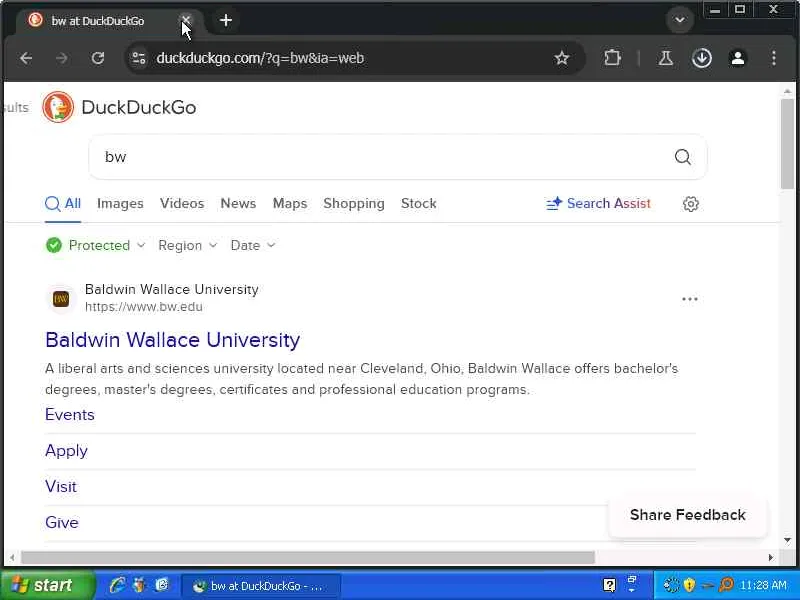Viewport: 800px width, 600px height.
Task: Open search settings gear icon
Action: (x=690, y=204)
